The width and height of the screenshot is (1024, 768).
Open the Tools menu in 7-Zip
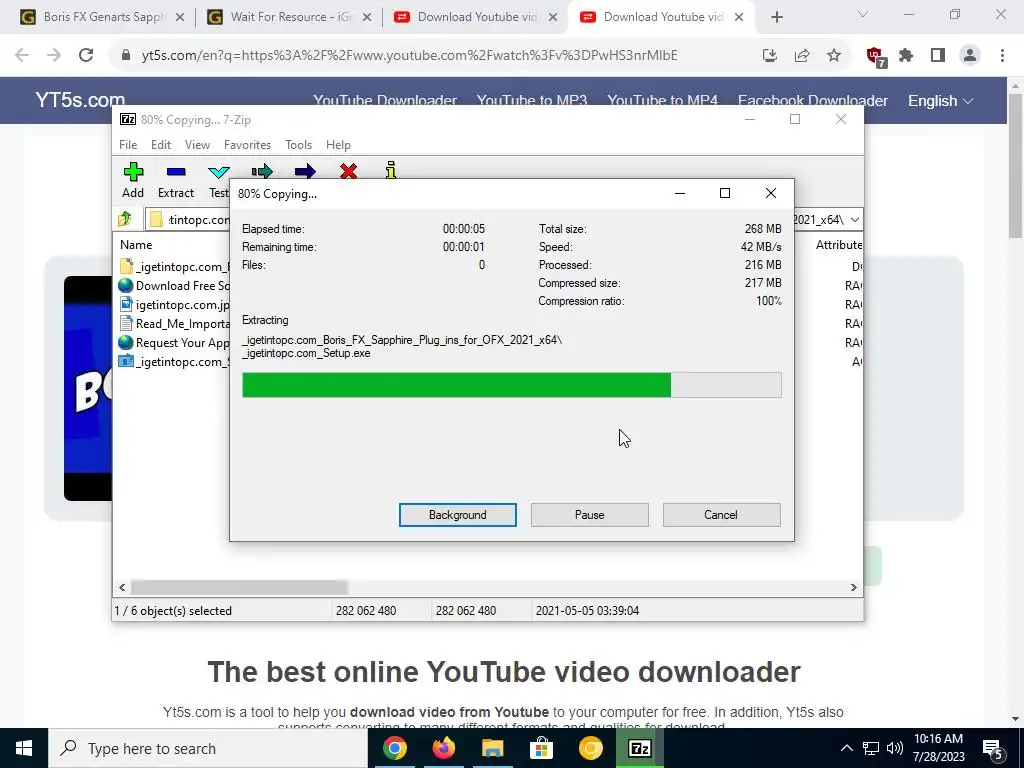[298, 145]
